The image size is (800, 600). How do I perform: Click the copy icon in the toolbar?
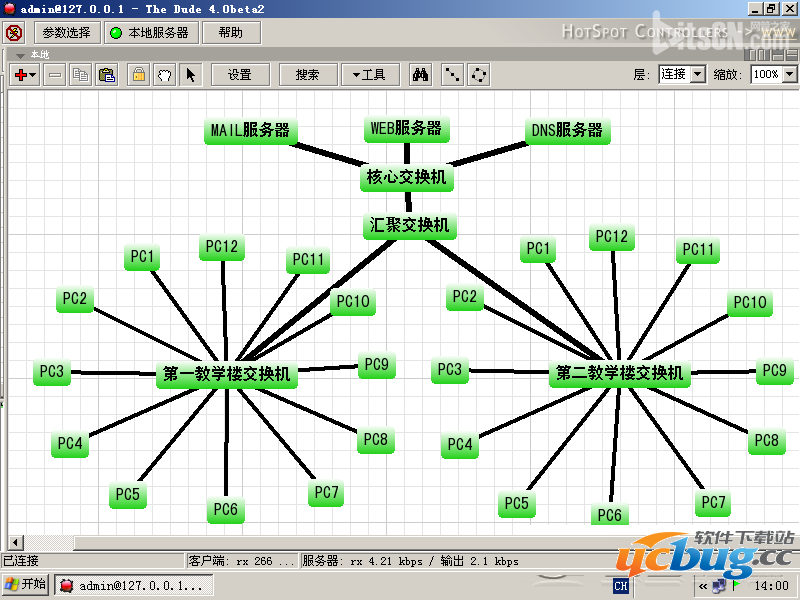coord(80,74)
